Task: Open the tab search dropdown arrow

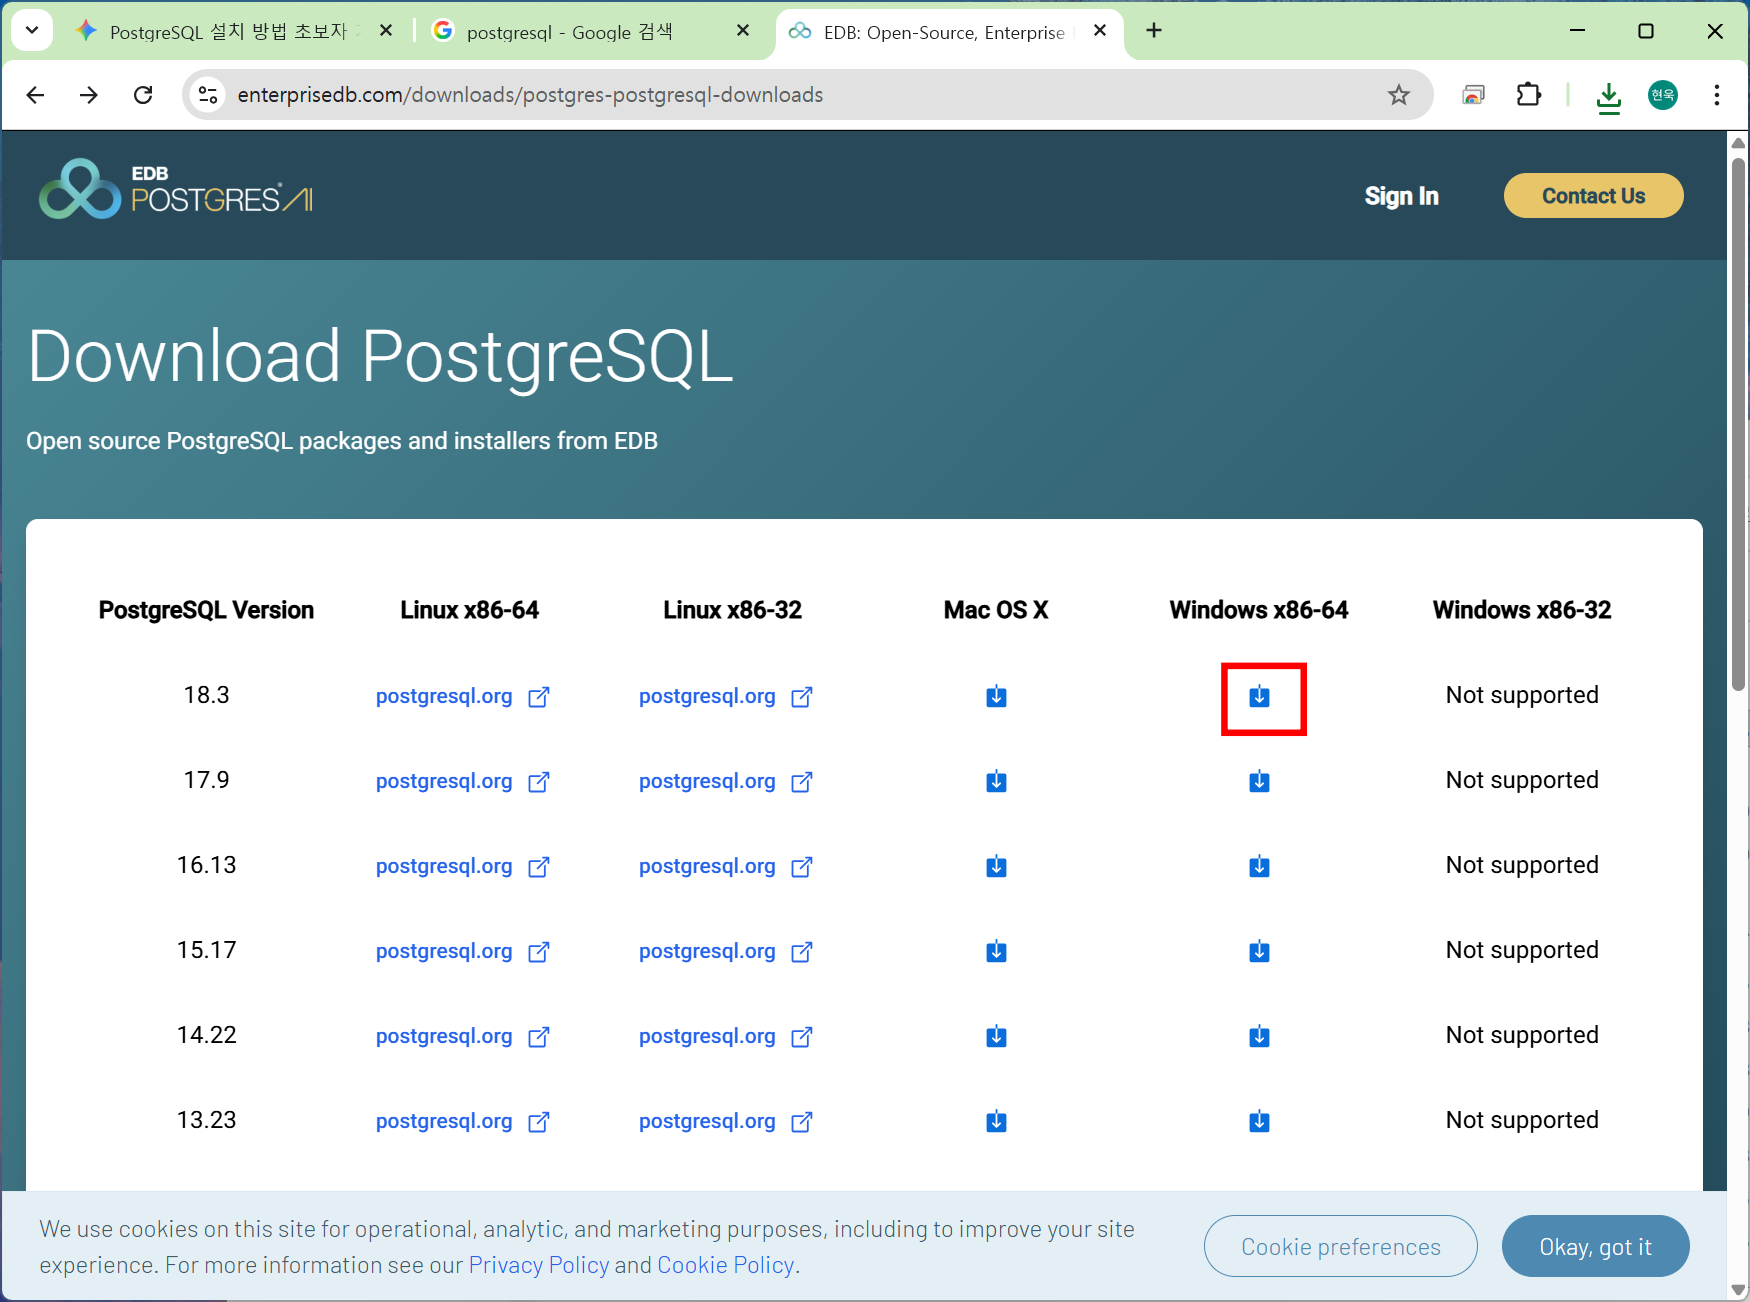Action: (32, 30)
